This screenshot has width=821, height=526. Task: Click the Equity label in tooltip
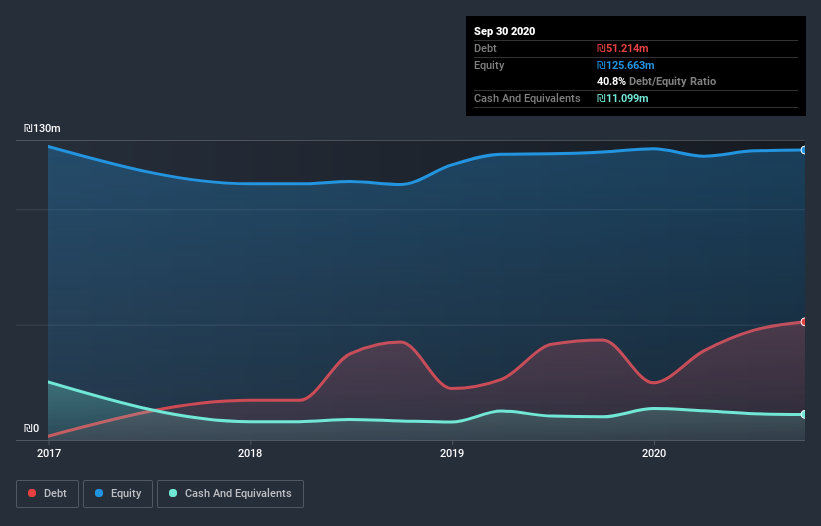click(489, 65)
